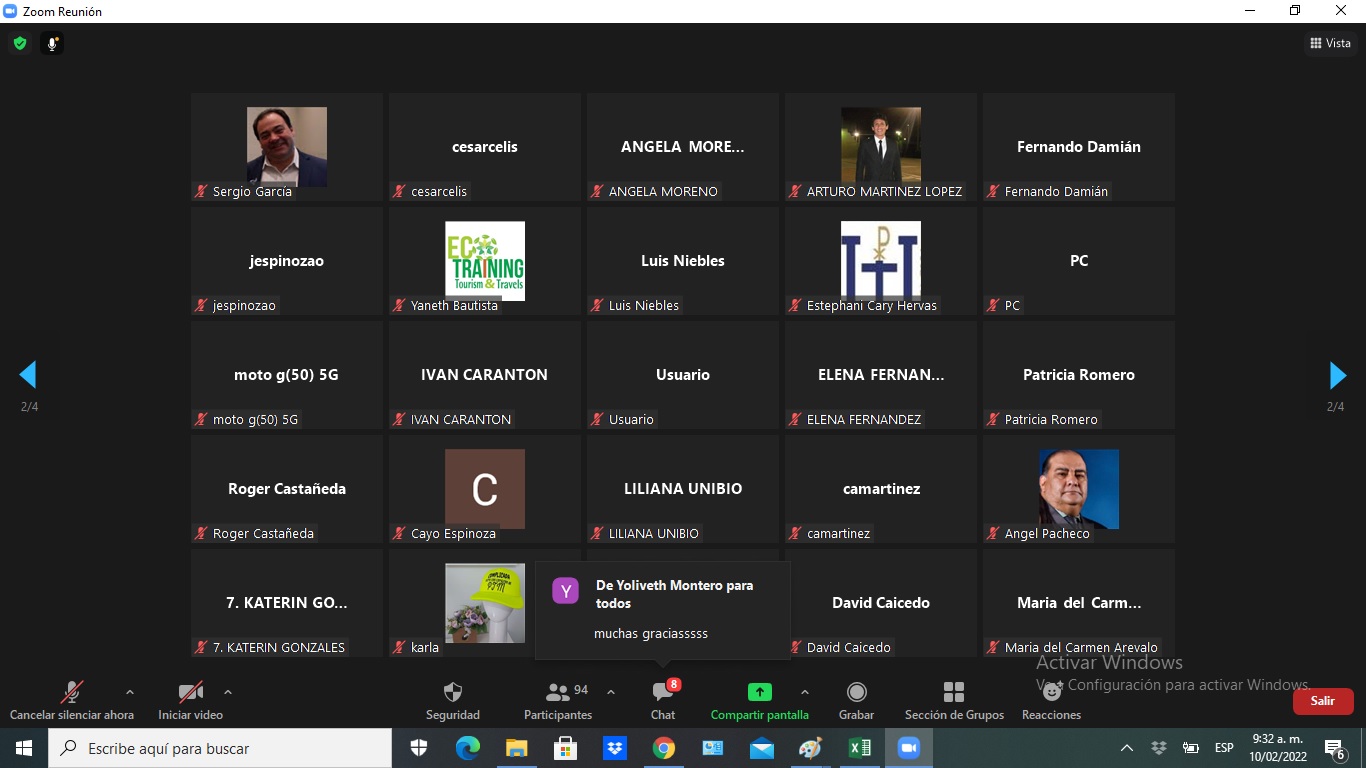
Task: Select Yaneth Bautista Eco Training tile
Action: (485, 261)
